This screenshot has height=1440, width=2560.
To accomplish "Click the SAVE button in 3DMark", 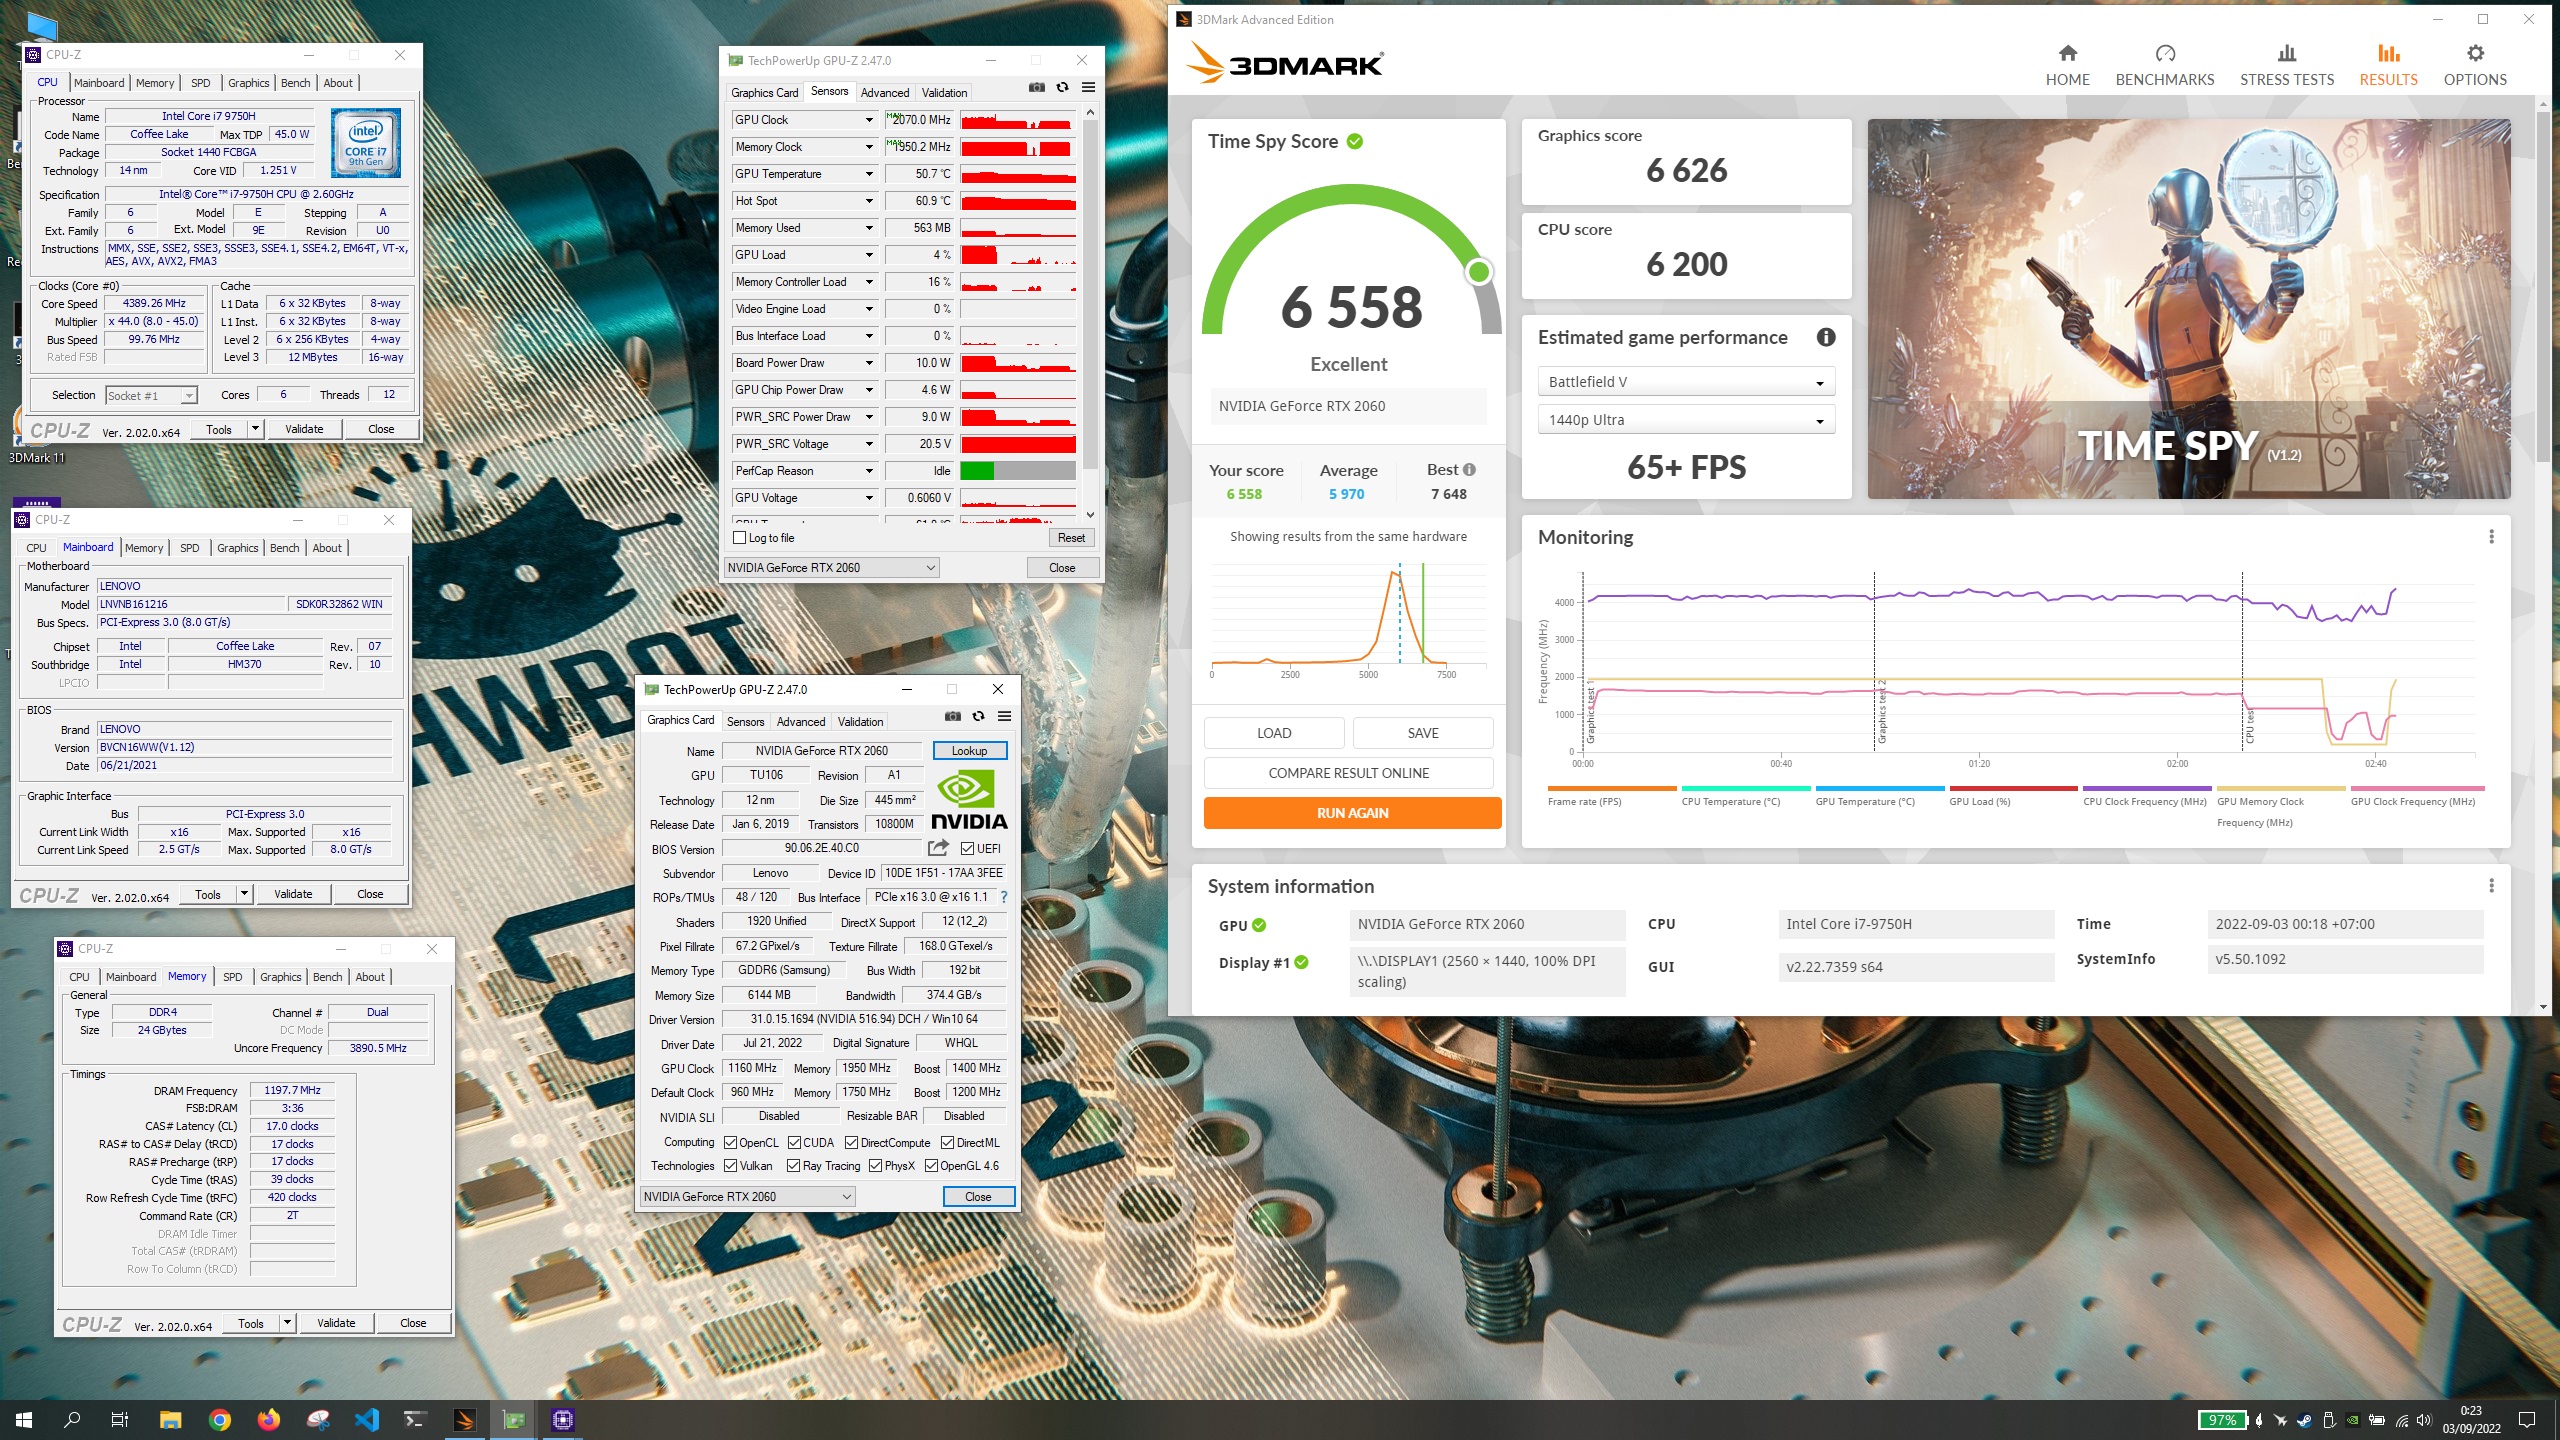I will pyautogui.click(x=1423, y=733).
